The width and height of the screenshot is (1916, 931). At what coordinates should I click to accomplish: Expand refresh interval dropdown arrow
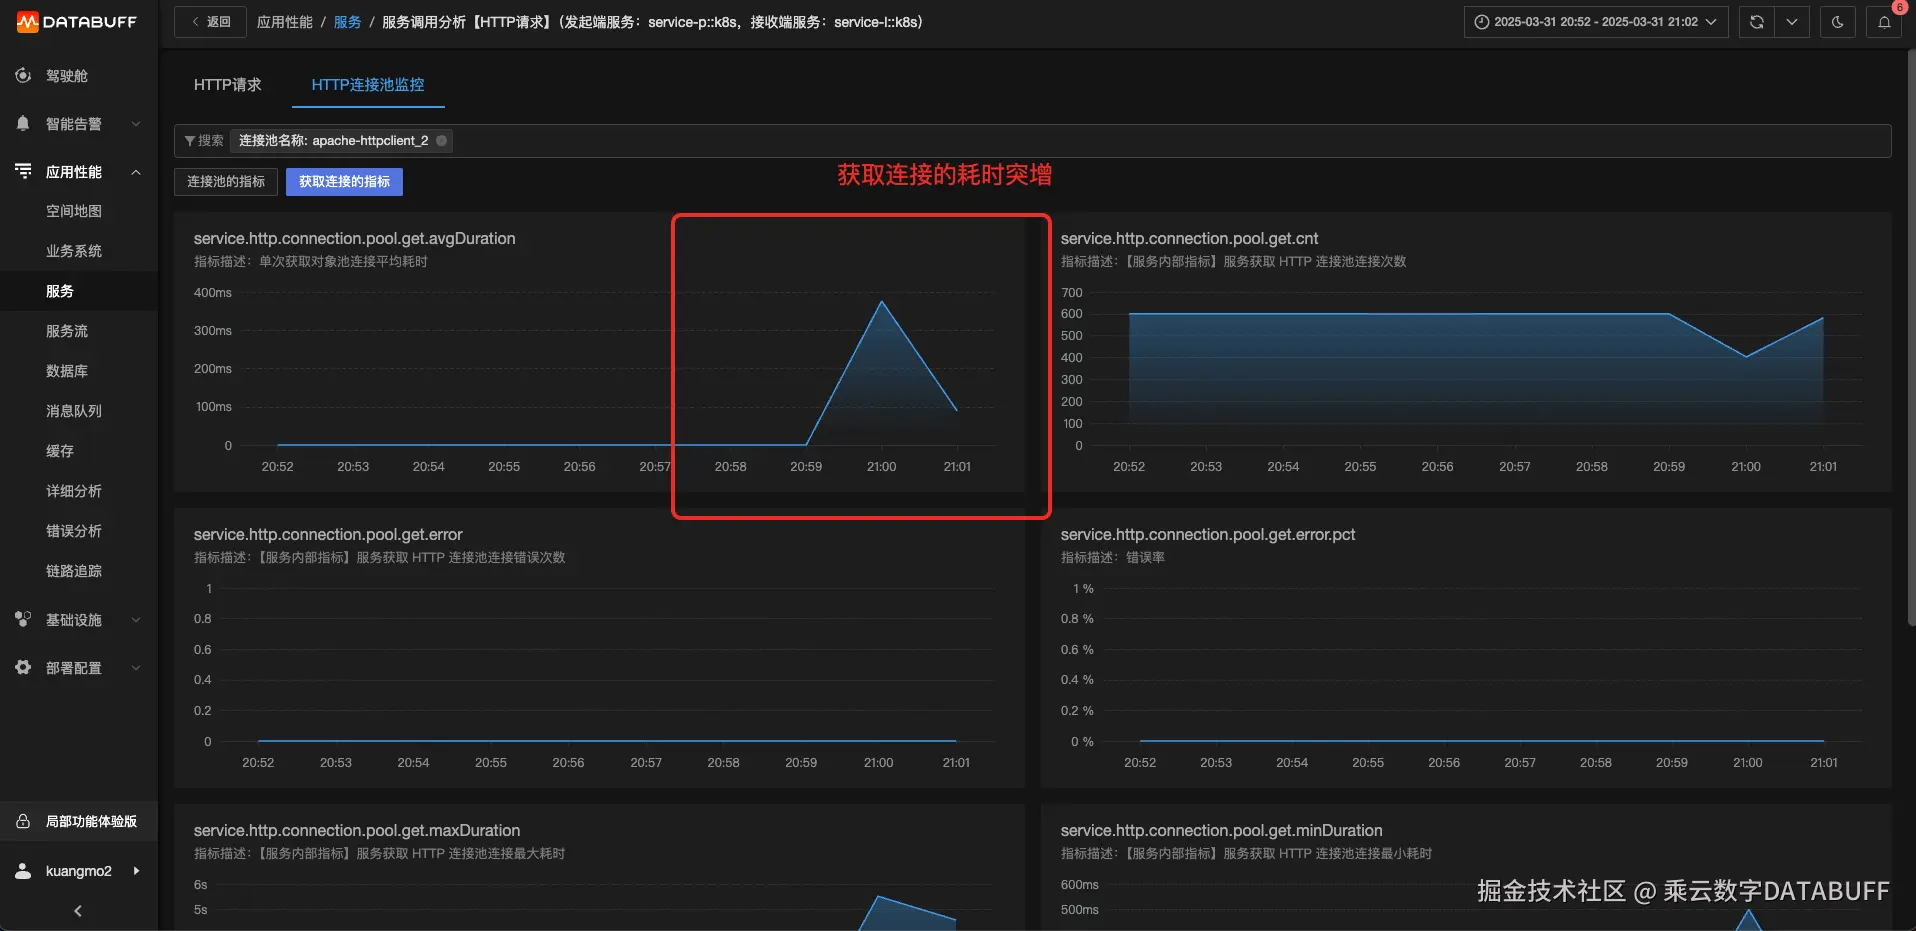click(x=1792, y=22)
